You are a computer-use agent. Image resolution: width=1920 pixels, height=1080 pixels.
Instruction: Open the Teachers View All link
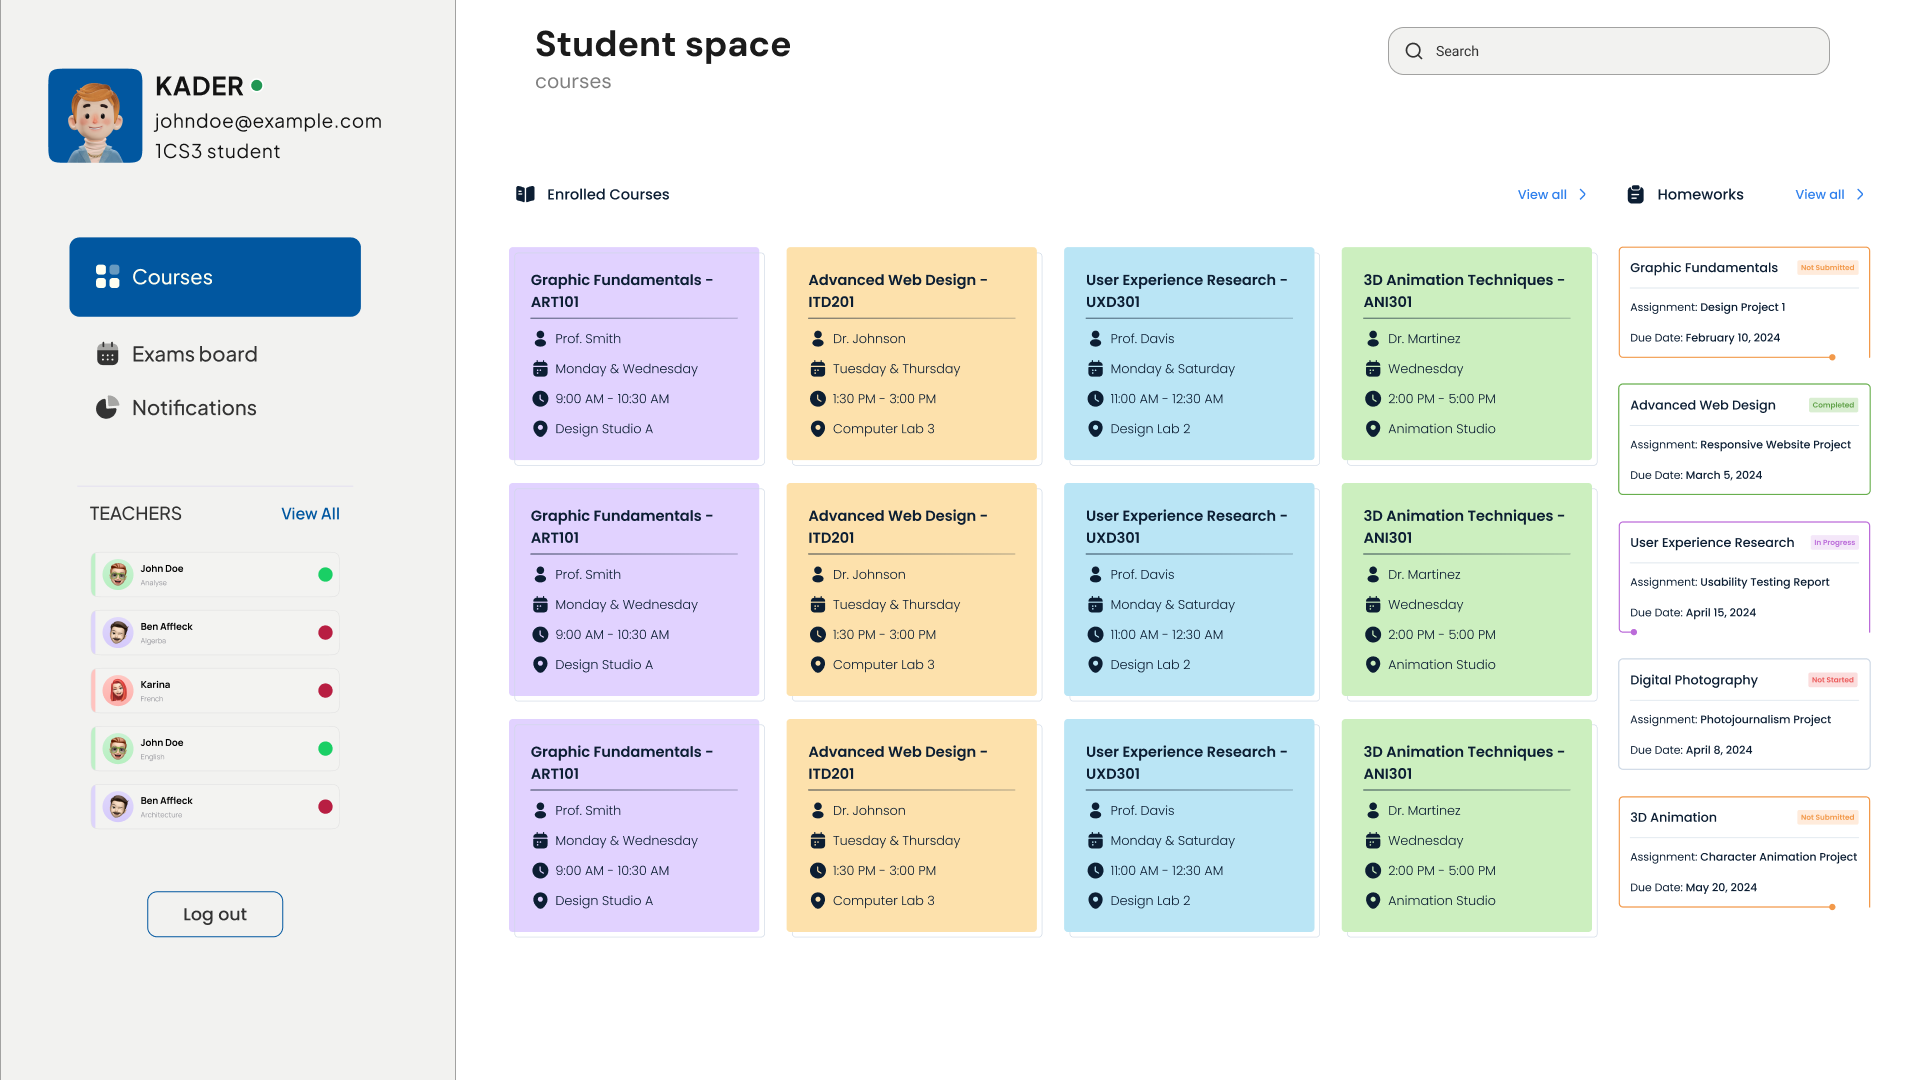(310, 514)
